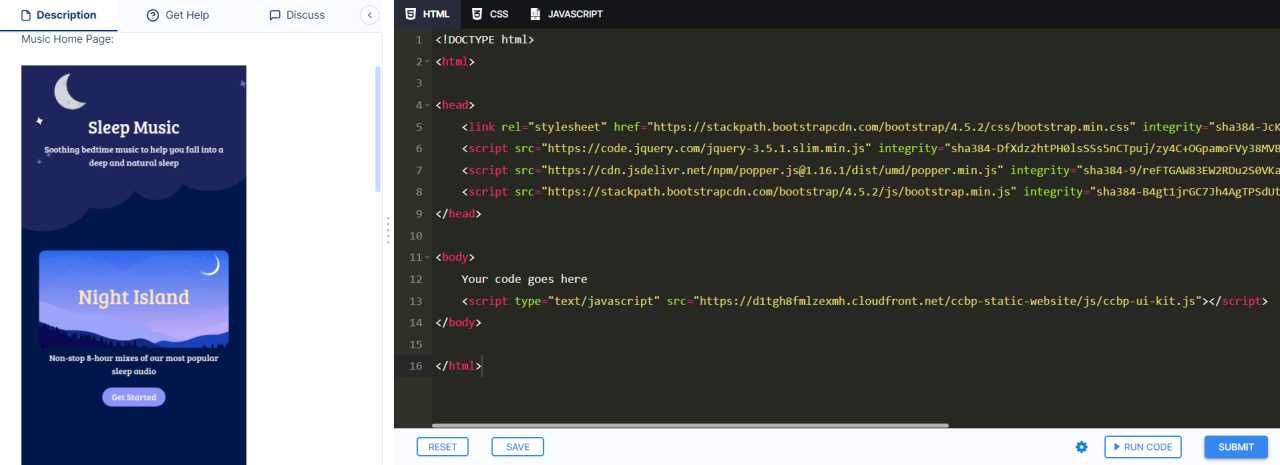Collapse the description panel with the chevron

(x=370, y=15)
